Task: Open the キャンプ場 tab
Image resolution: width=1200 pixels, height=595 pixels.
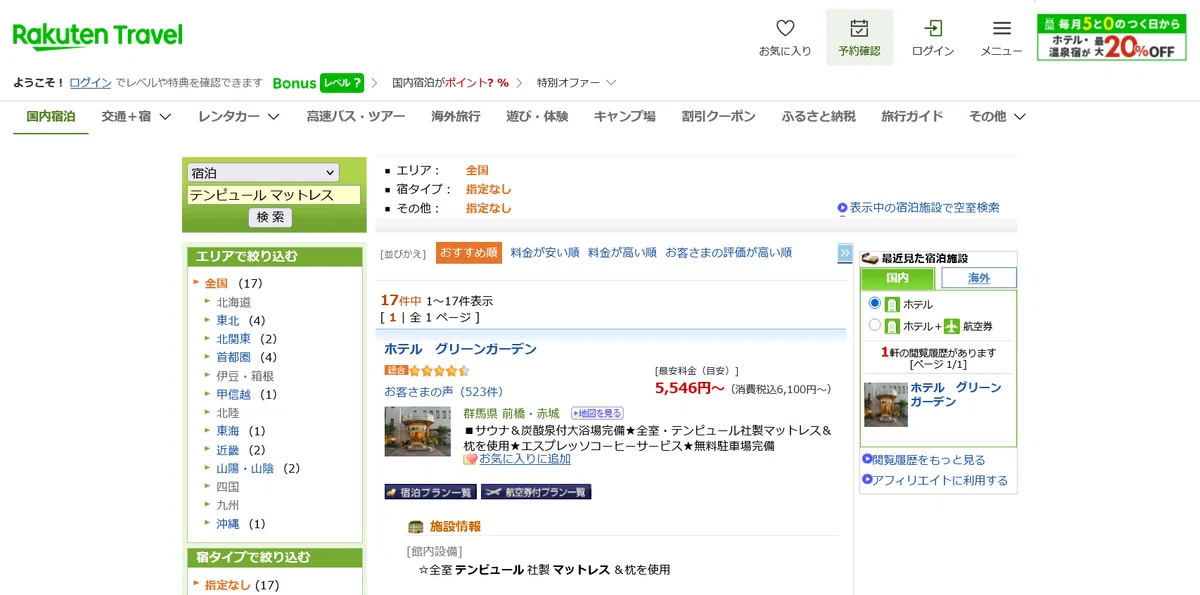Action: pos(625,116)
